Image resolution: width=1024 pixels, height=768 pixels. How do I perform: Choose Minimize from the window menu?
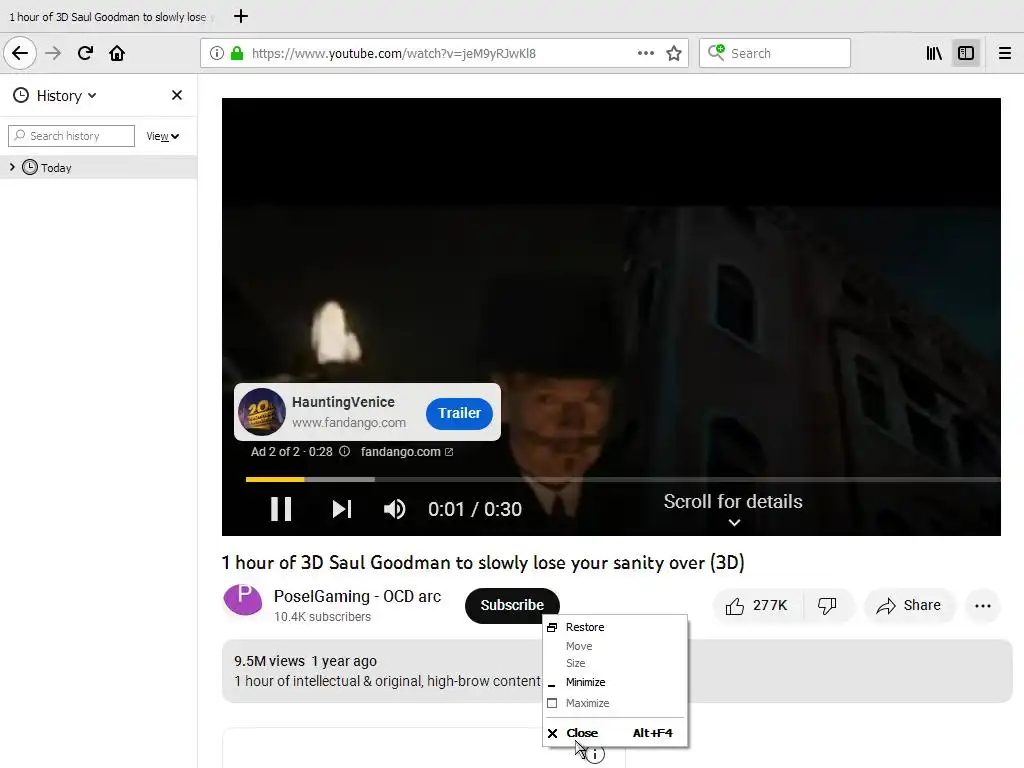[x=615, y=682]
